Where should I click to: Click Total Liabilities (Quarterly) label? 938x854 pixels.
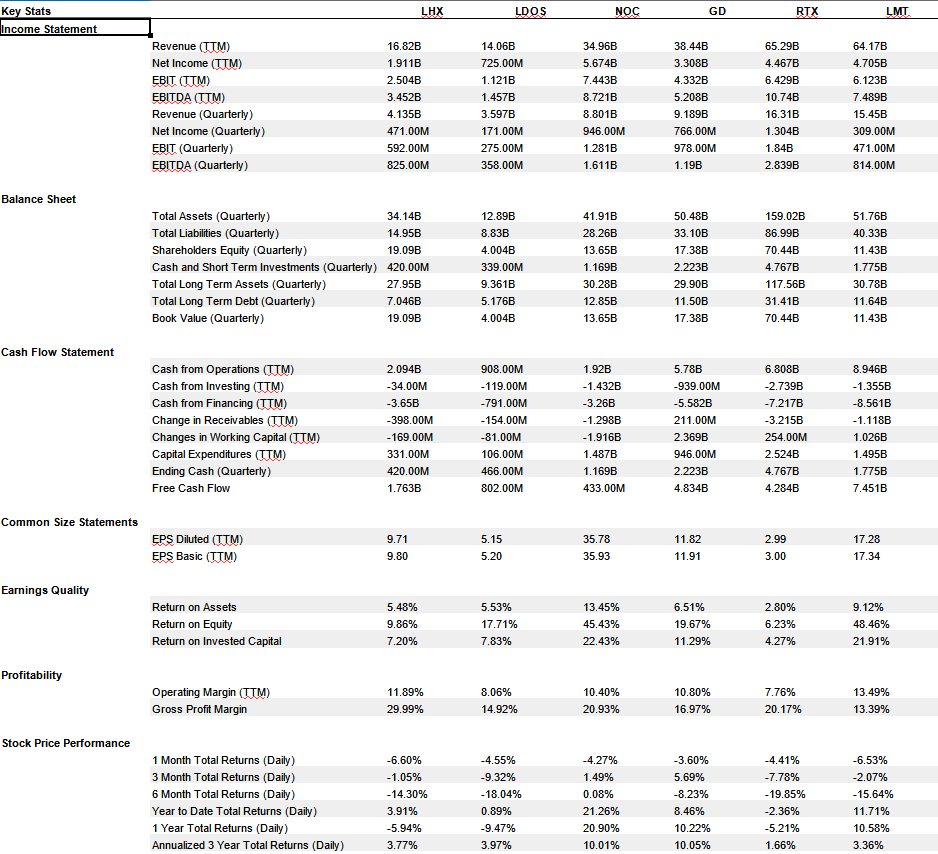tap(215, 233)
